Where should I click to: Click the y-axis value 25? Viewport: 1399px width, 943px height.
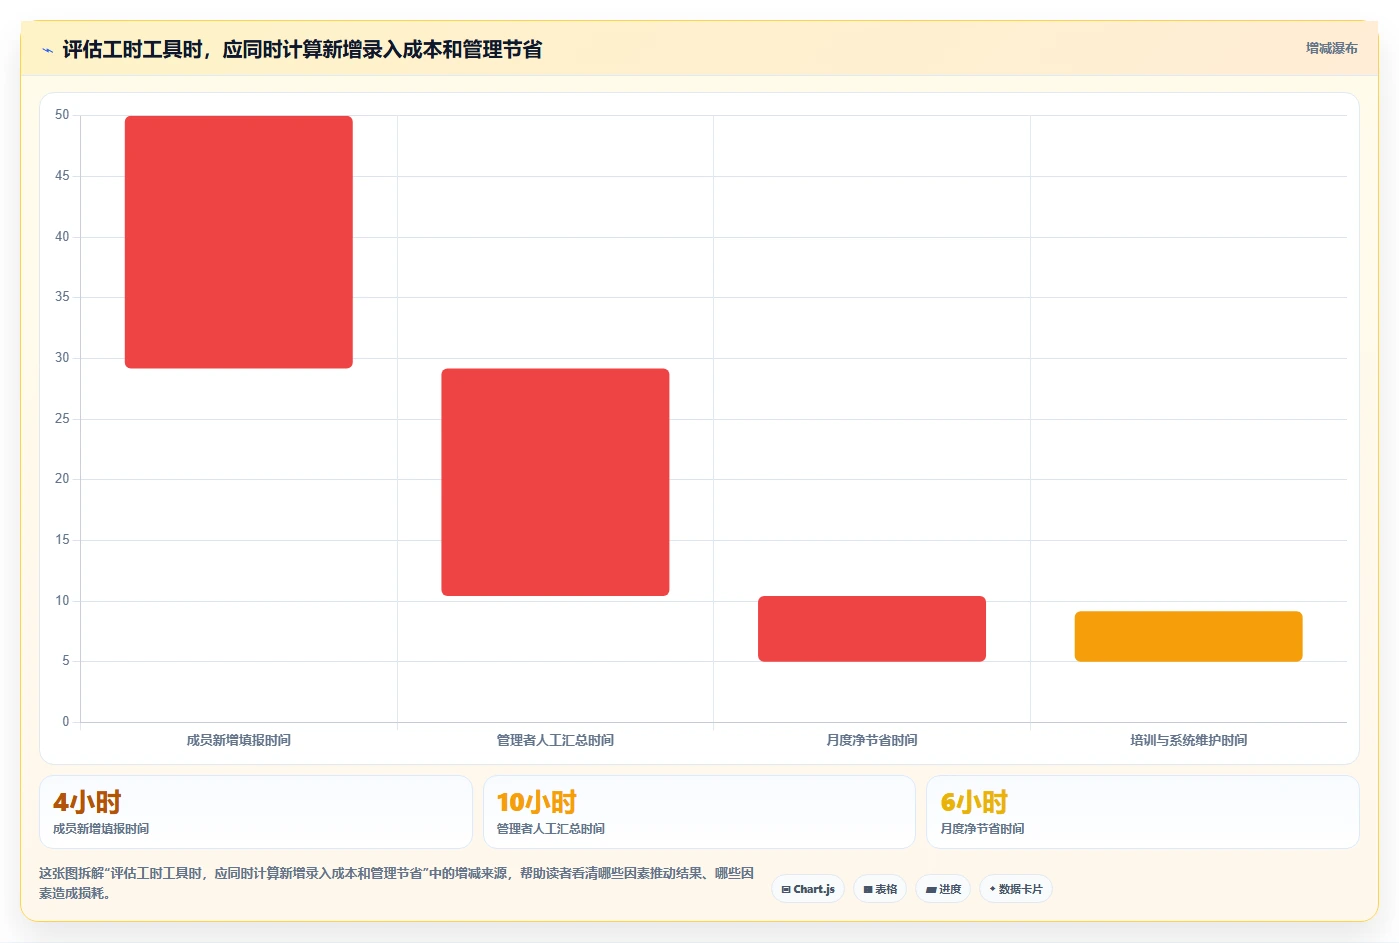point(62,418)
